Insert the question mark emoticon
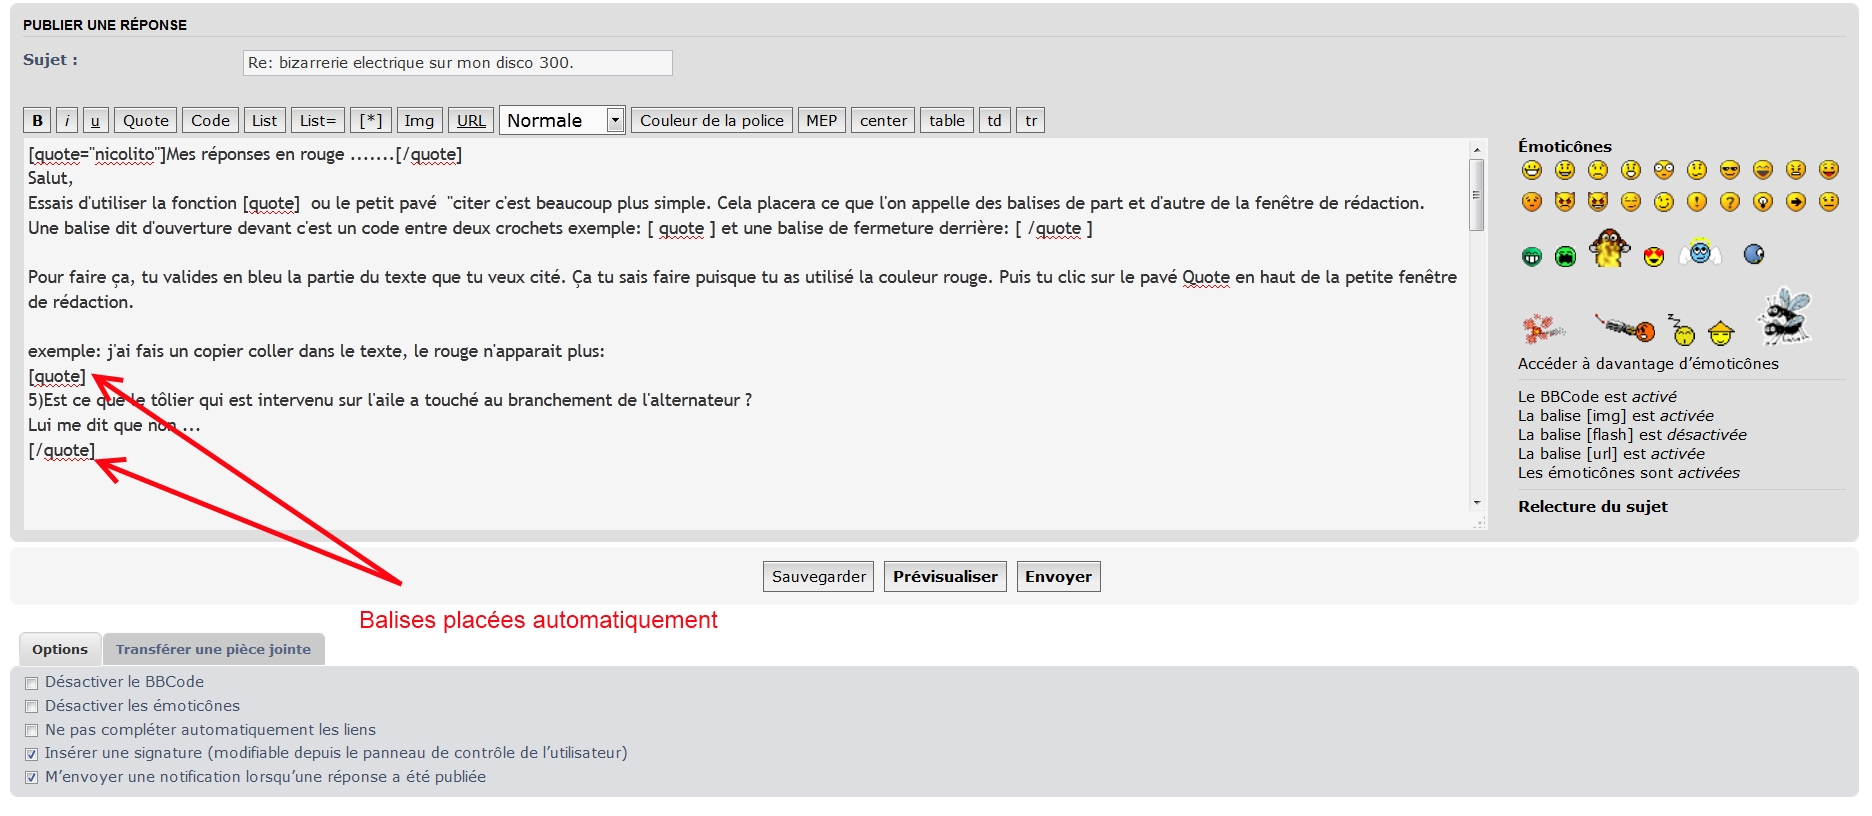Viewport: 1872px width, 816px height. [1730, 202]
